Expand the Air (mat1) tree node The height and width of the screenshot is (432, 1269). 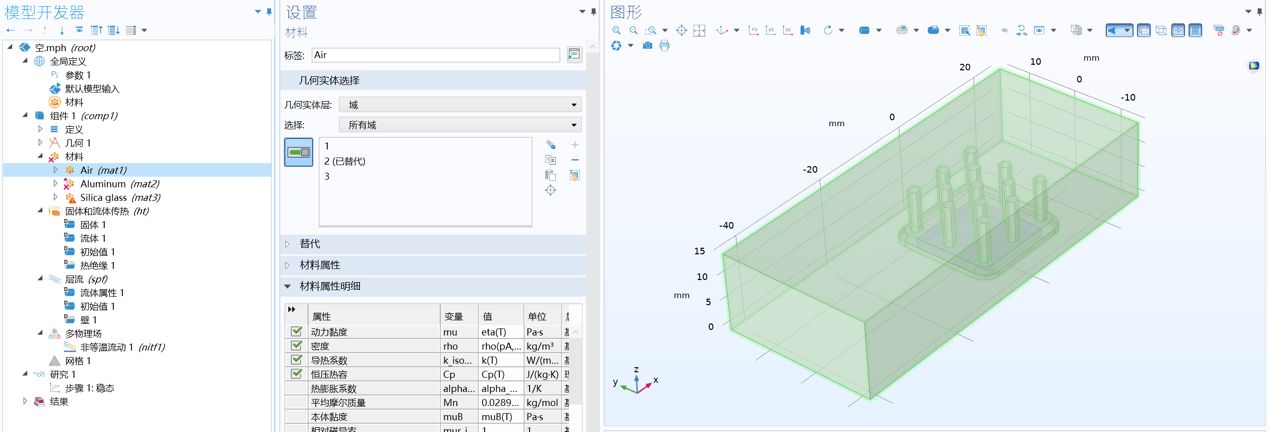[x=56, y=170]
